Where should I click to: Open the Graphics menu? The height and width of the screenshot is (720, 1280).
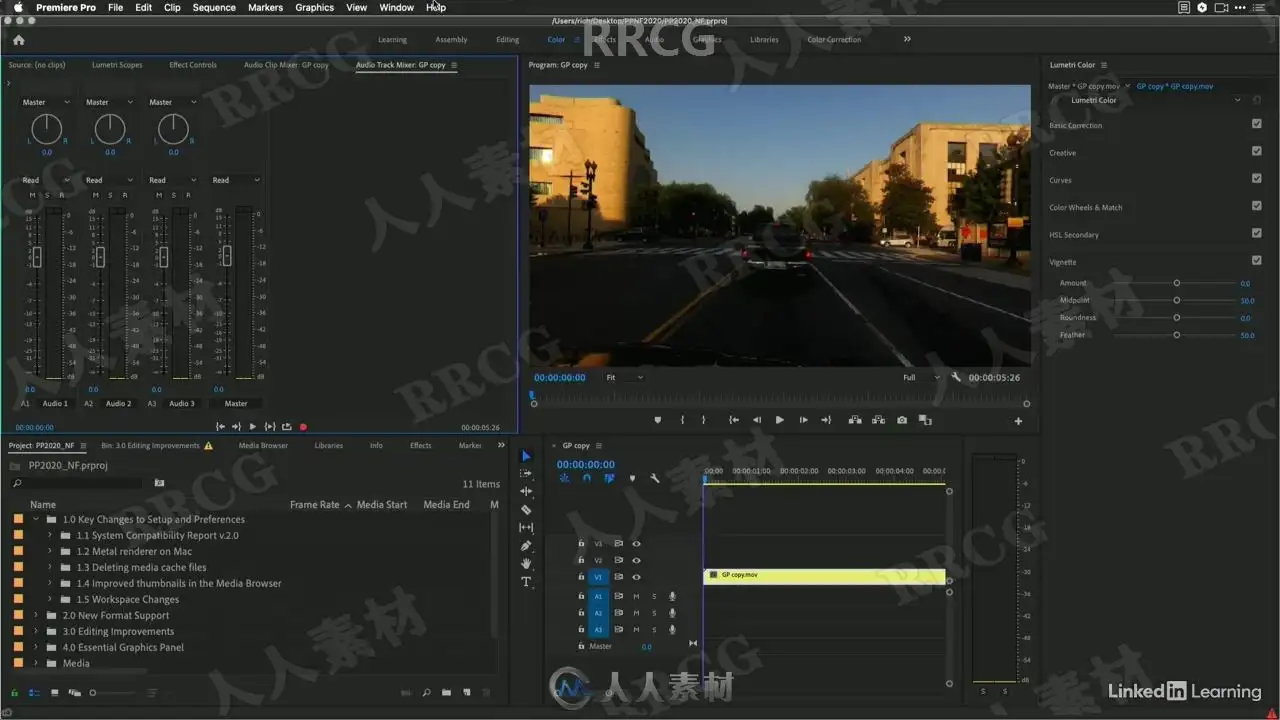click(x=314, y=7)
